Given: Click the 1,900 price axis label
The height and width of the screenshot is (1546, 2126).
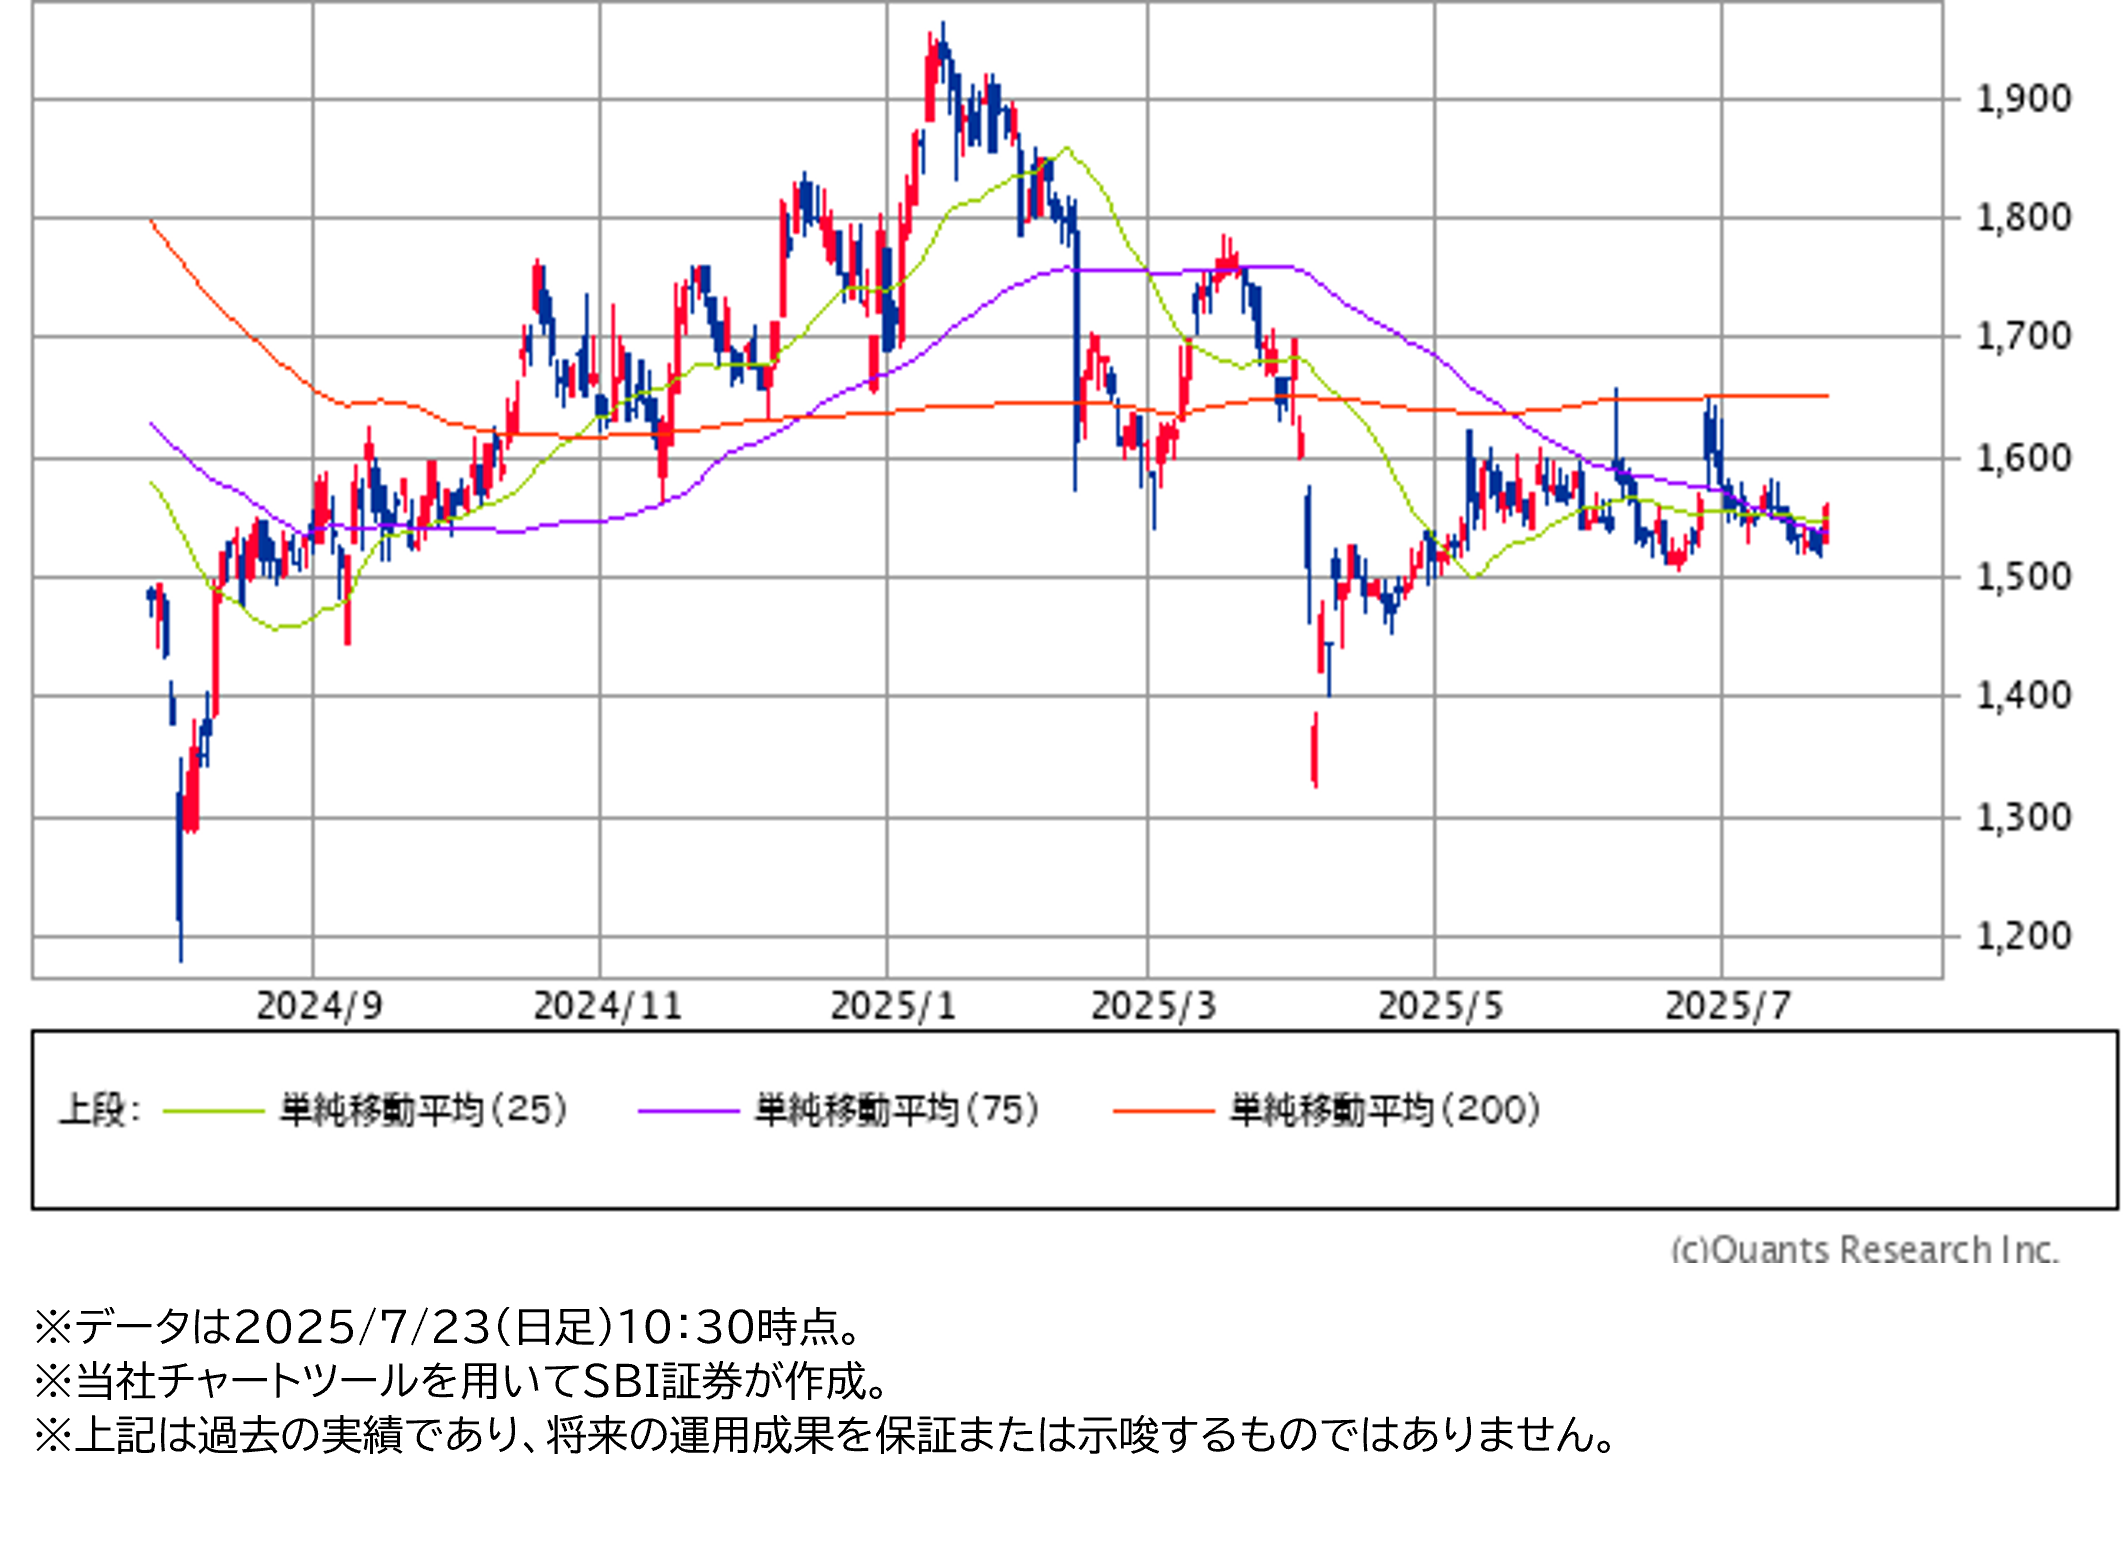Looking at the screenshot, I should 2023,99.
